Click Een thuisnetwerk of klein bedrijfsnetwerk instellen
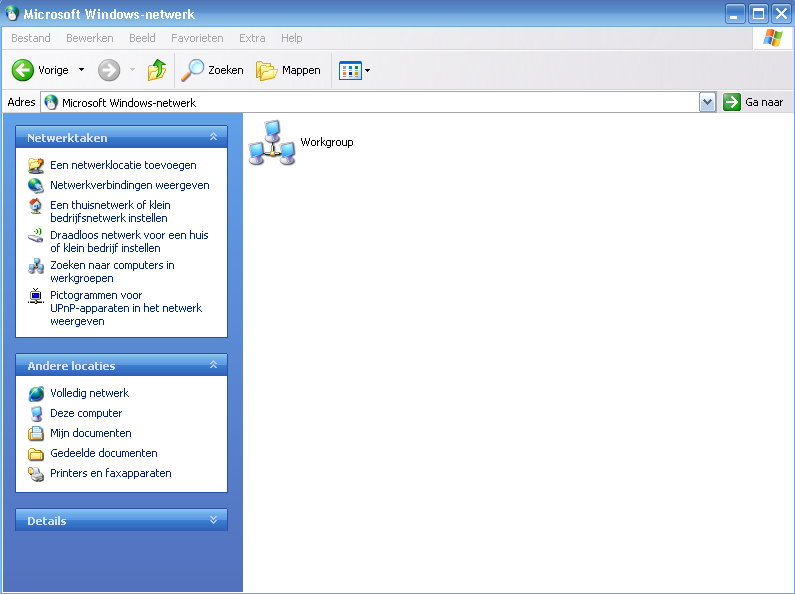This screenshot has width=795, height=594. point(111,212)
